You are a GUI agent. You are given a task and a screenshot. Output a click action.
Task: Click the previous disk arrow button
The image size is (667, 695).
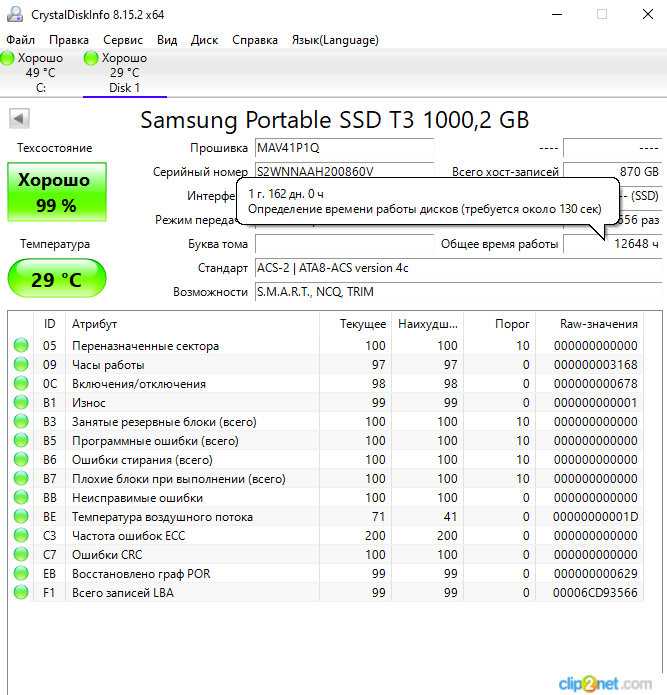point(19,118)
